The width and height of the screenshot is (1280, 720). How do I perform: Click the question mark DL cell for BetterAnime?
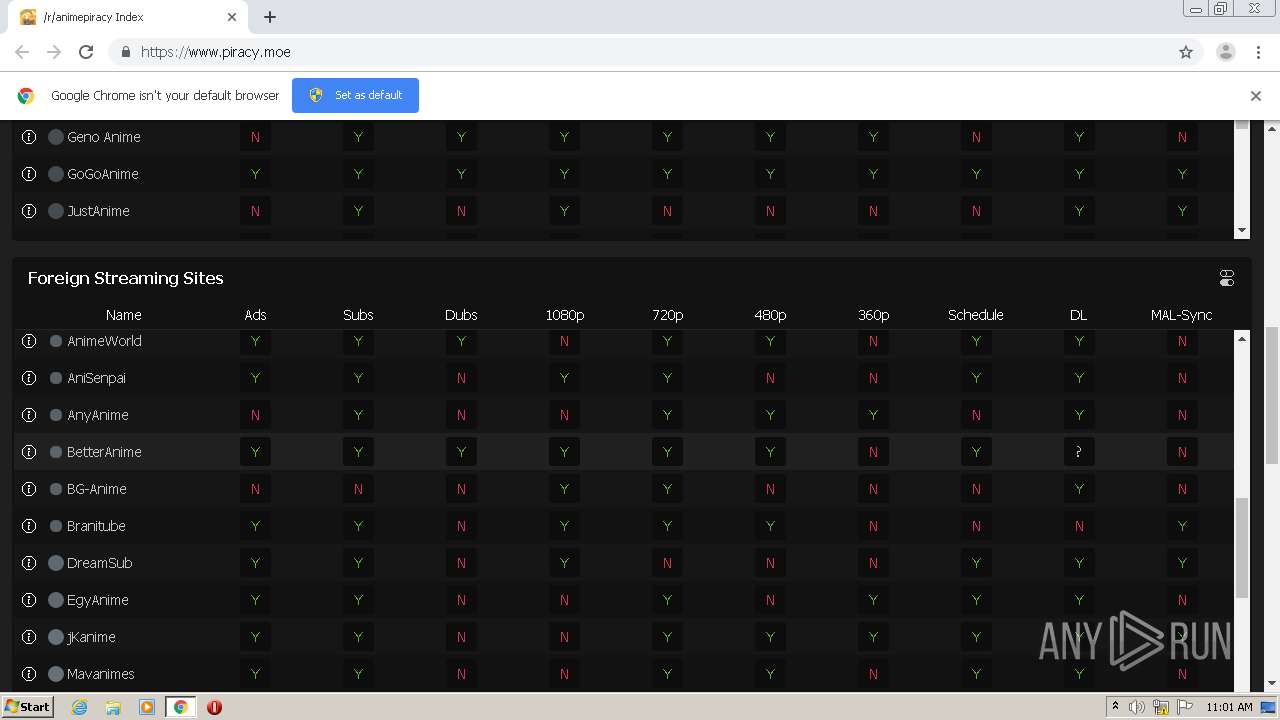pos(1079,452)
